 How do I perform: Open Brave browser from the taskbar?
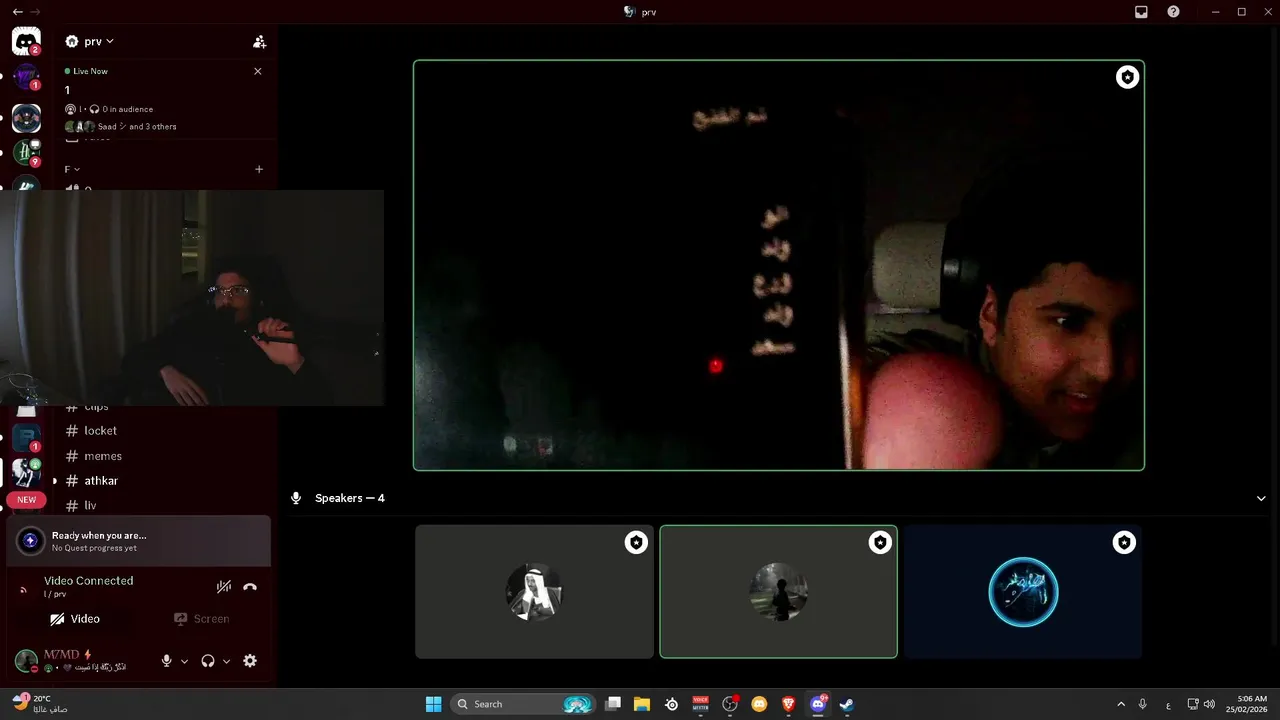point(788,704)
